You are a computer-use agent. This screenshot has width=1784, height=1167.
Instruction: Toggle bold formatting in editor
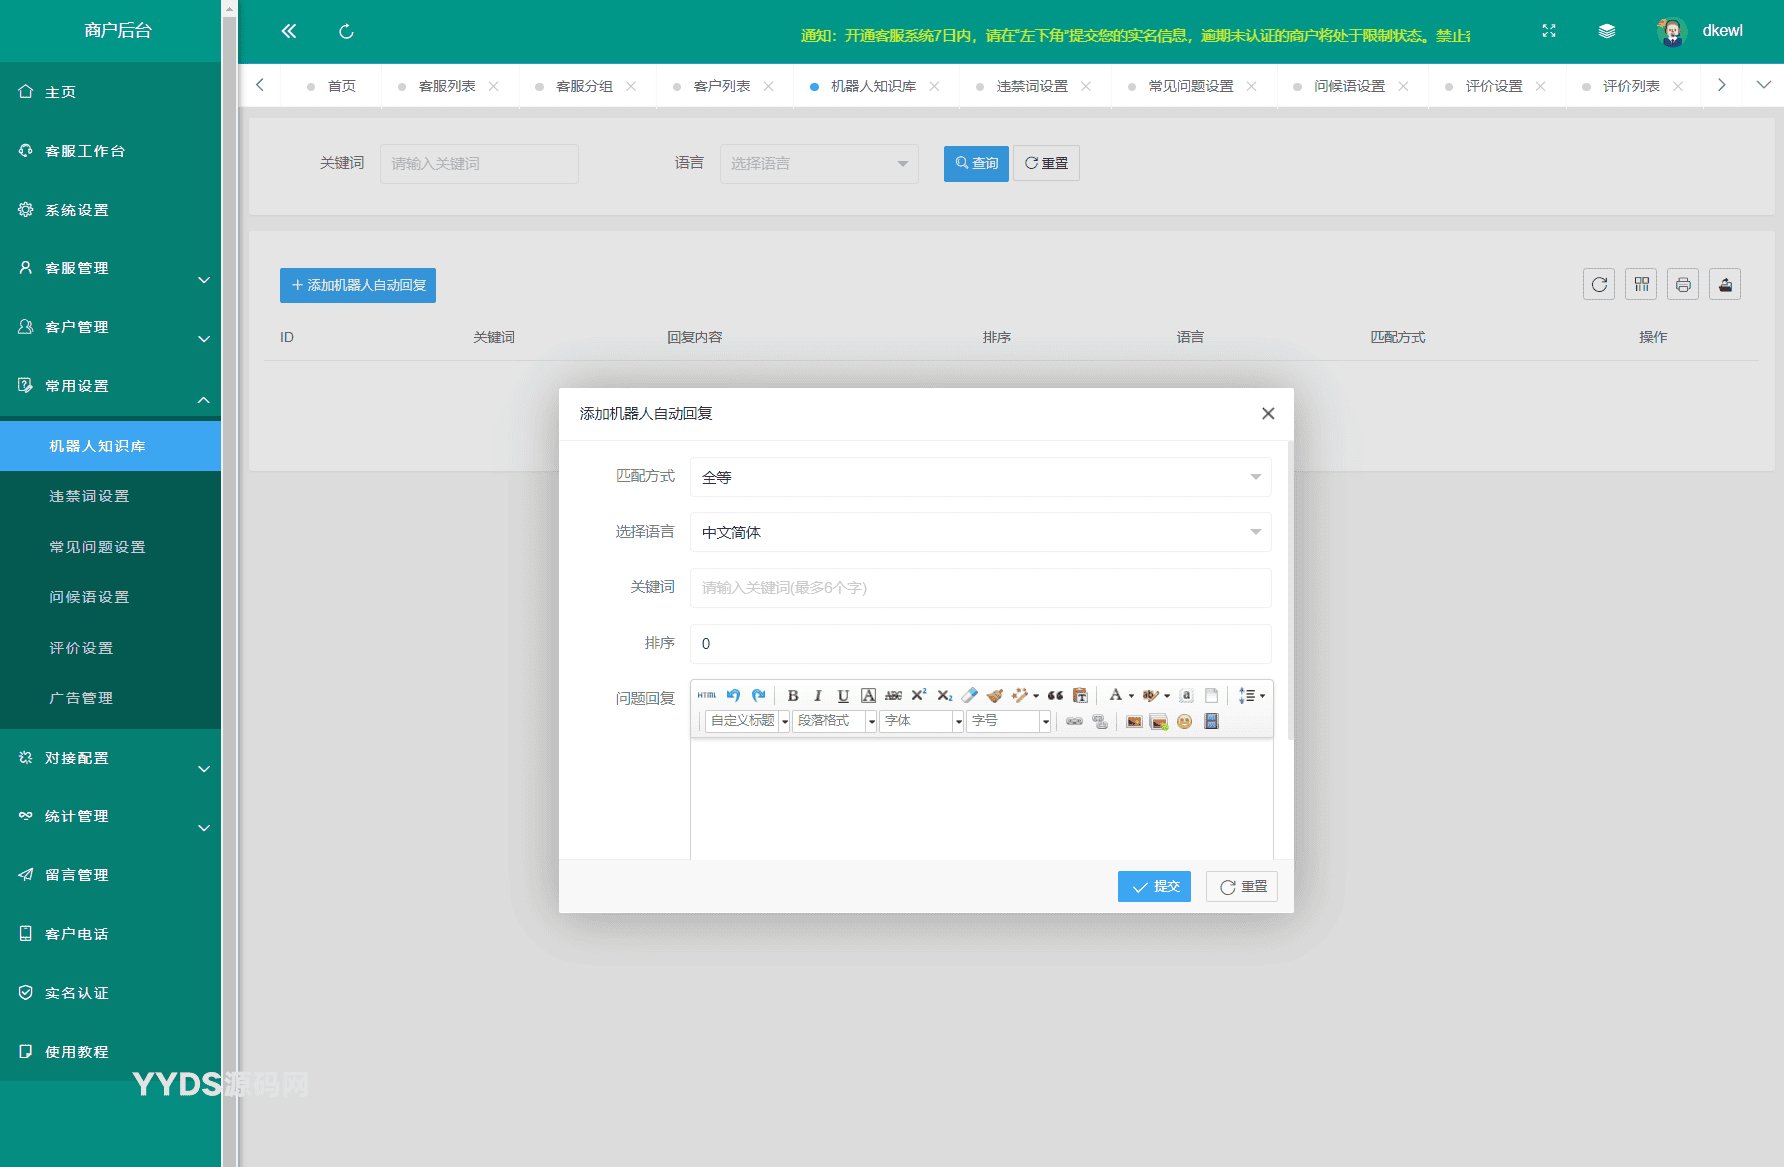793,695
